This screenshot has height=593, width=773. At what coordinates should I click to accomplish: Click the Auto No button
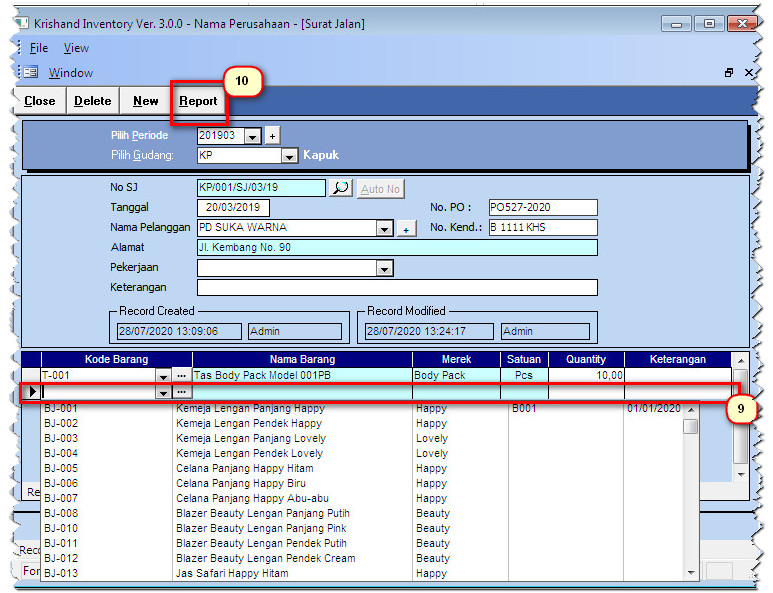click(380, 189)
